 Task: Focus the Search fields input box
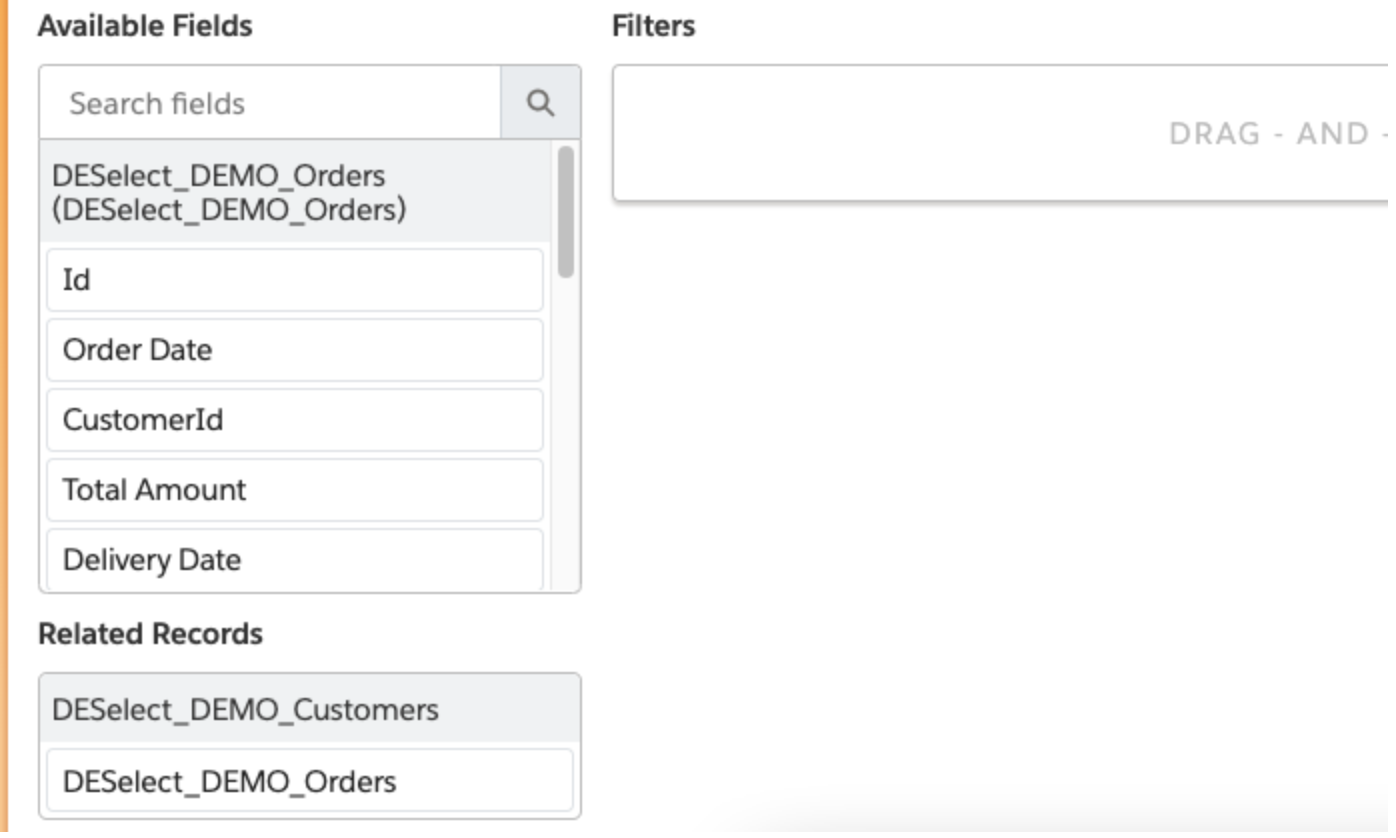point(270,103)
